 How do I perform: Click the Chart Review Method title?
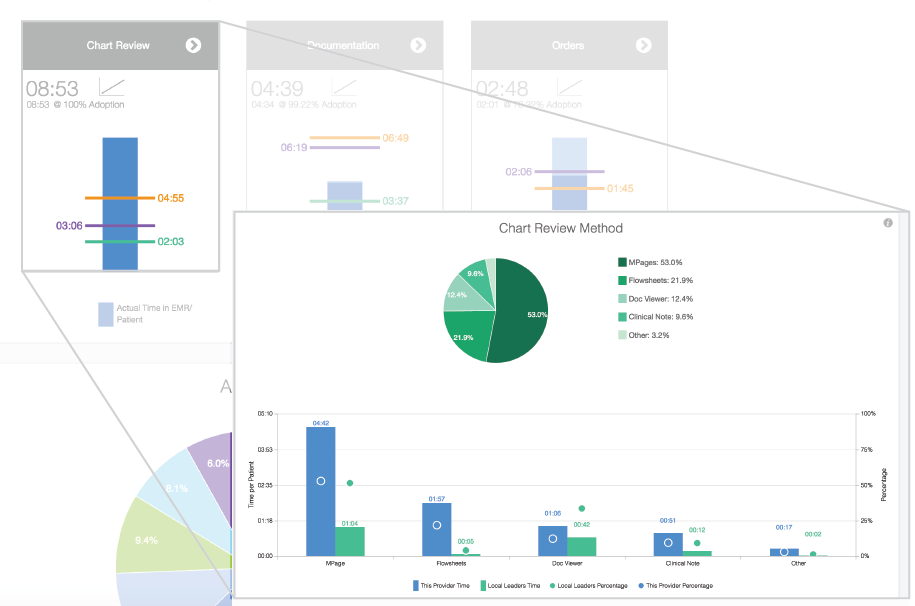(561, 228)
